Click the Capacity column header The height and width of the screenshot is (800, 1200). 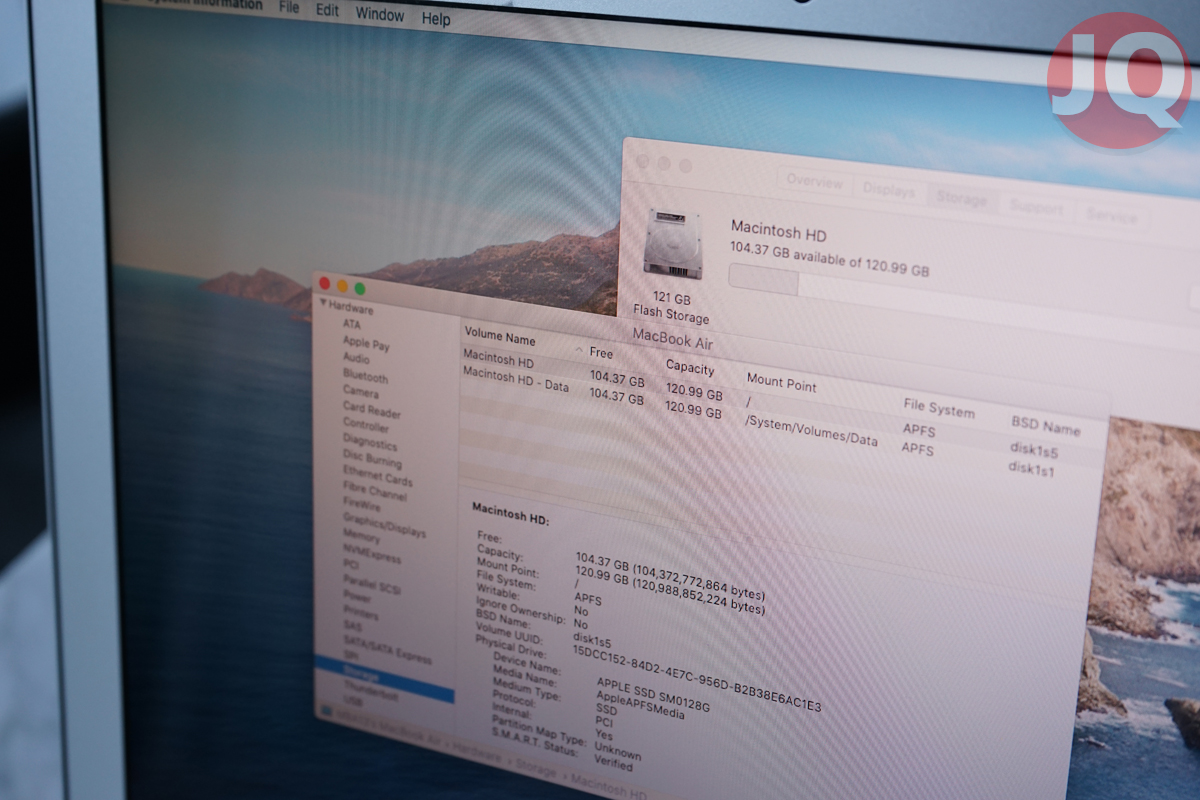tap(690, 368)
